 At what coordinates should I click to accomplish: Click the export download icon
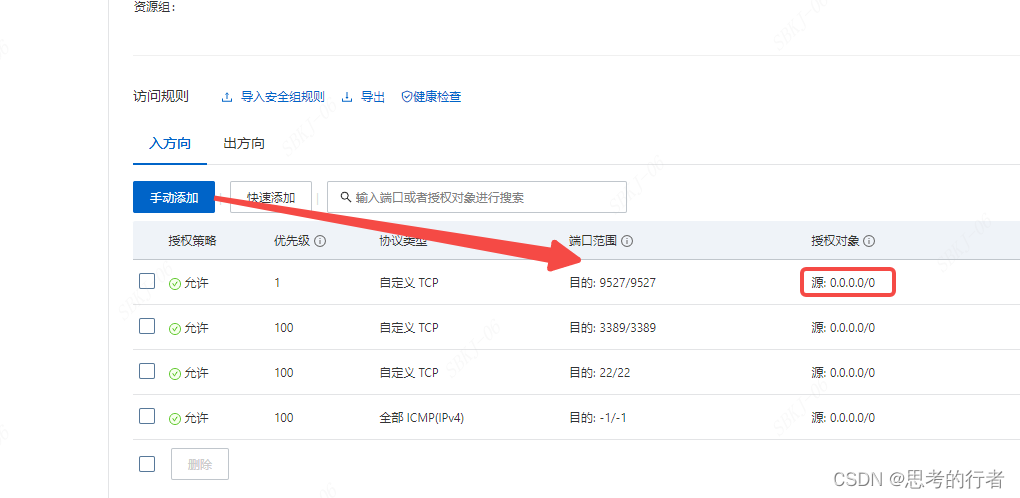point(347,98)
